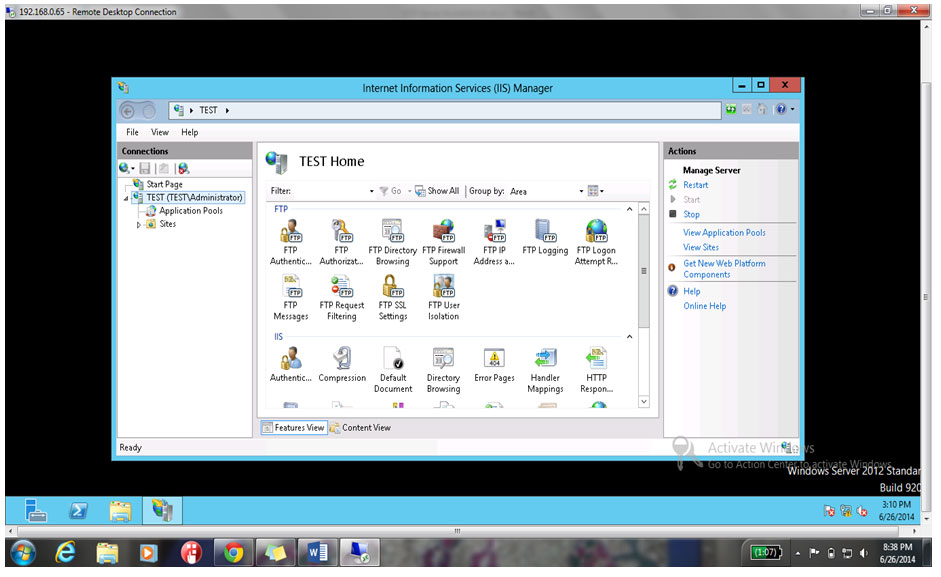The height and width of the screenshot is (577, 941).
Task: Open the Default Document feature
Action: click(393, 370)
